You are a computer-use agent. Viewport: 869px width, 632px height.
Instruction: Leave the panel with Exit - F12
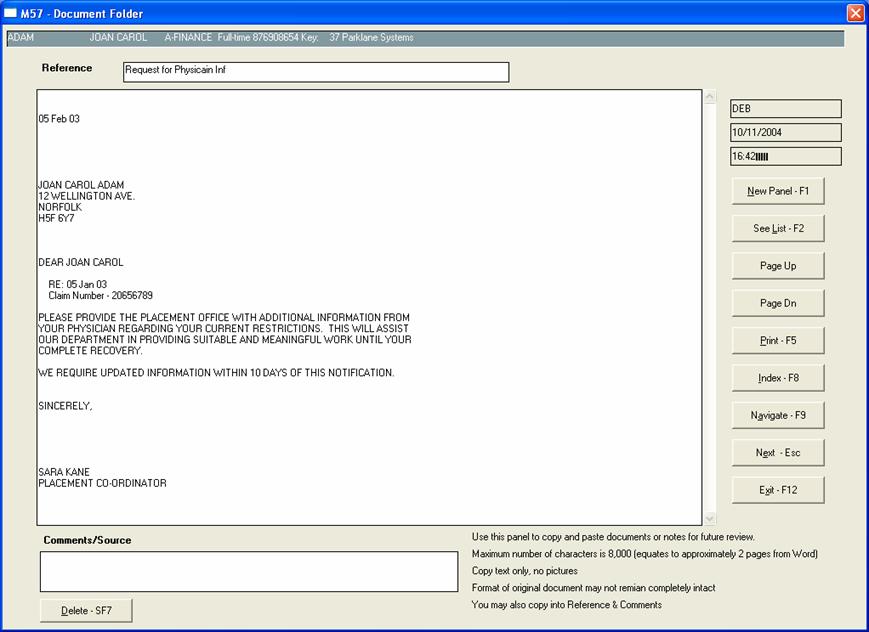(778, 490)
